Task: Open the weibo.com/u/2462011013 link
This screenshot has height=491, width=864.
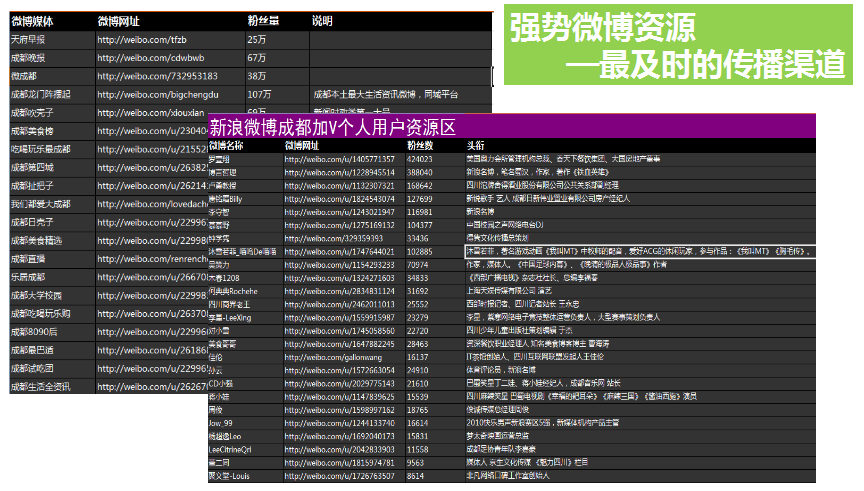Action: click(339, 304)
